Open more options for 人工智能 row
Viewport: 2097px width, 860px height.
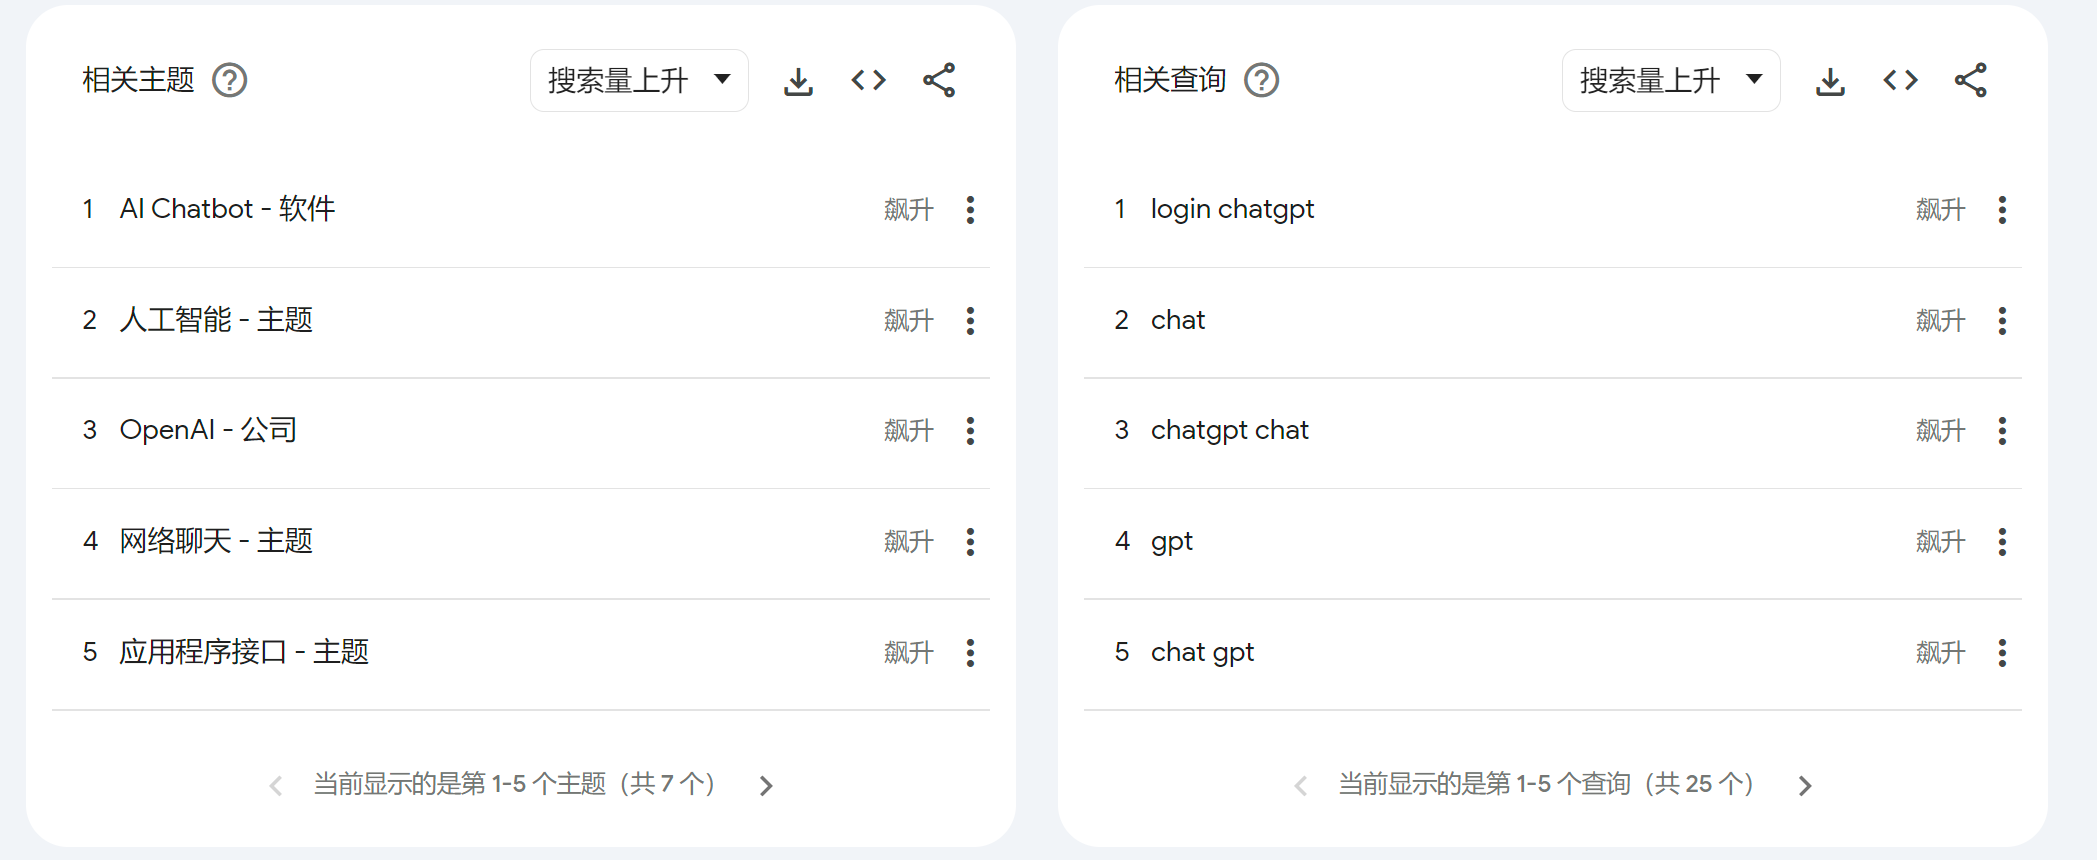970,321
